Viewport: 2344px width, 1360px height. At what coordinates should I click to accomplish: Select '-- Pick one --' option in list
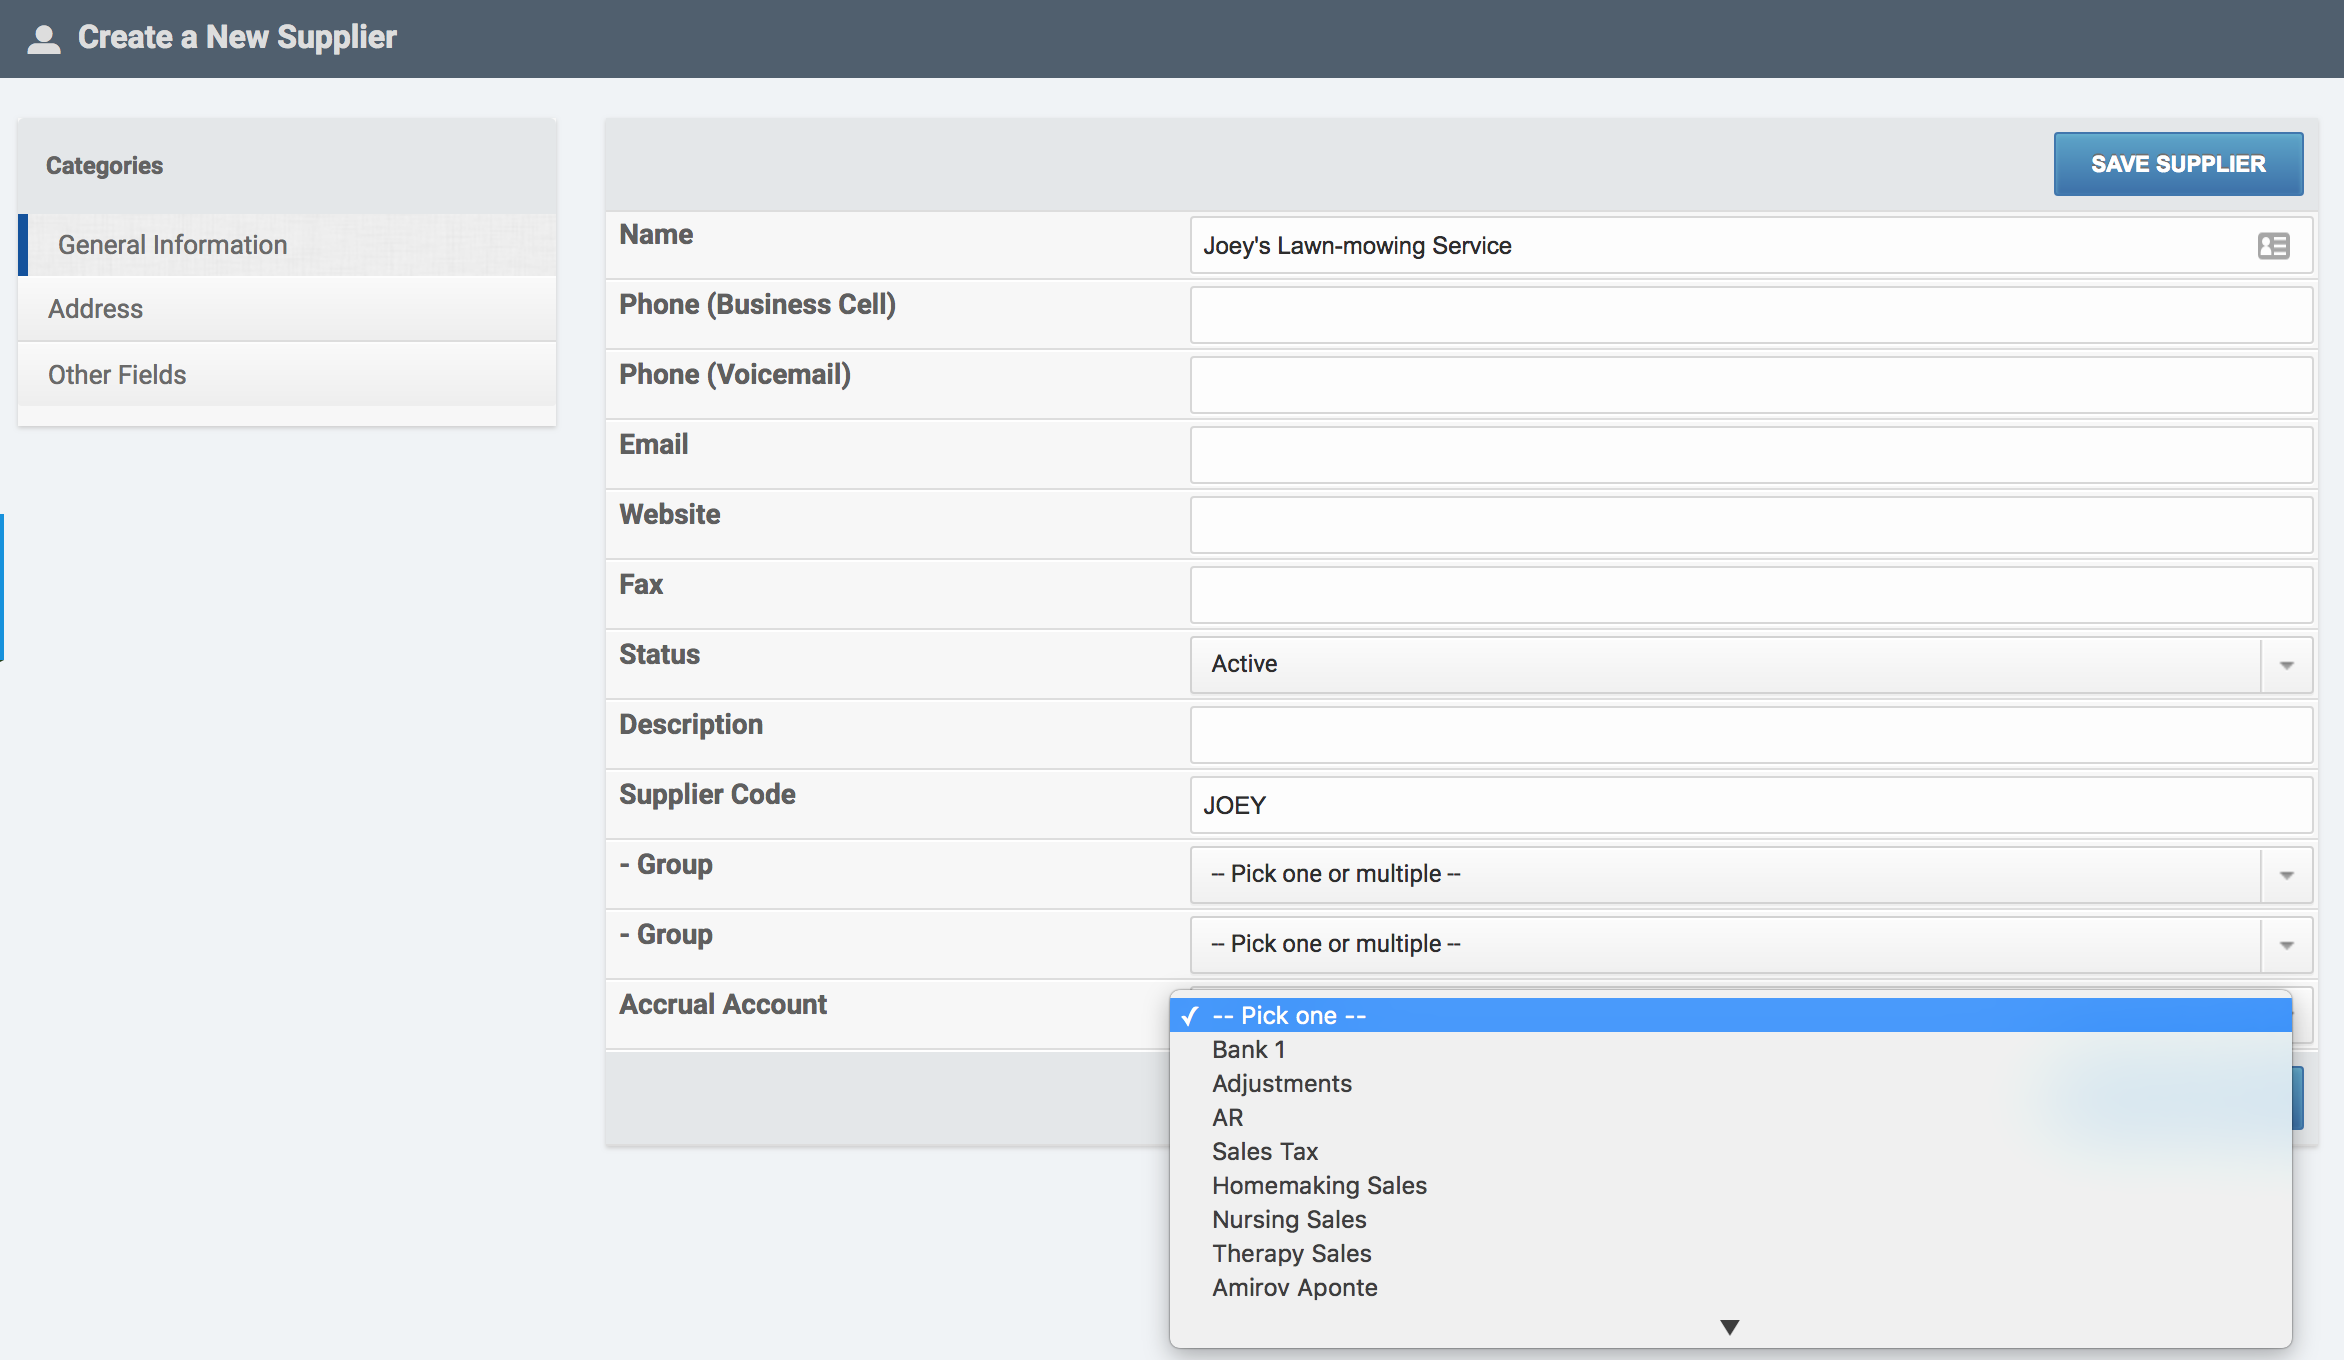pyautogui.click(x=1730, y=1015)
